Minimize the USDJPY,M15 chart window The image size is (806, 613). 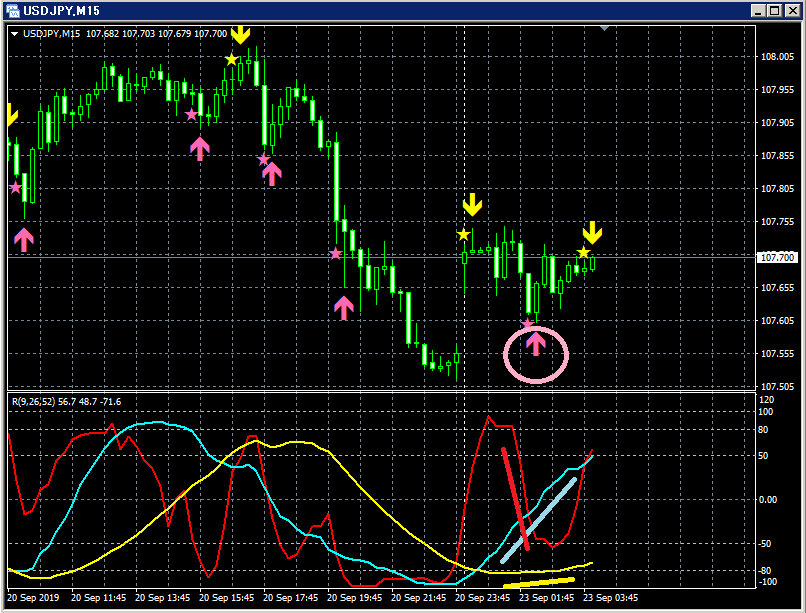pos(758,11)
